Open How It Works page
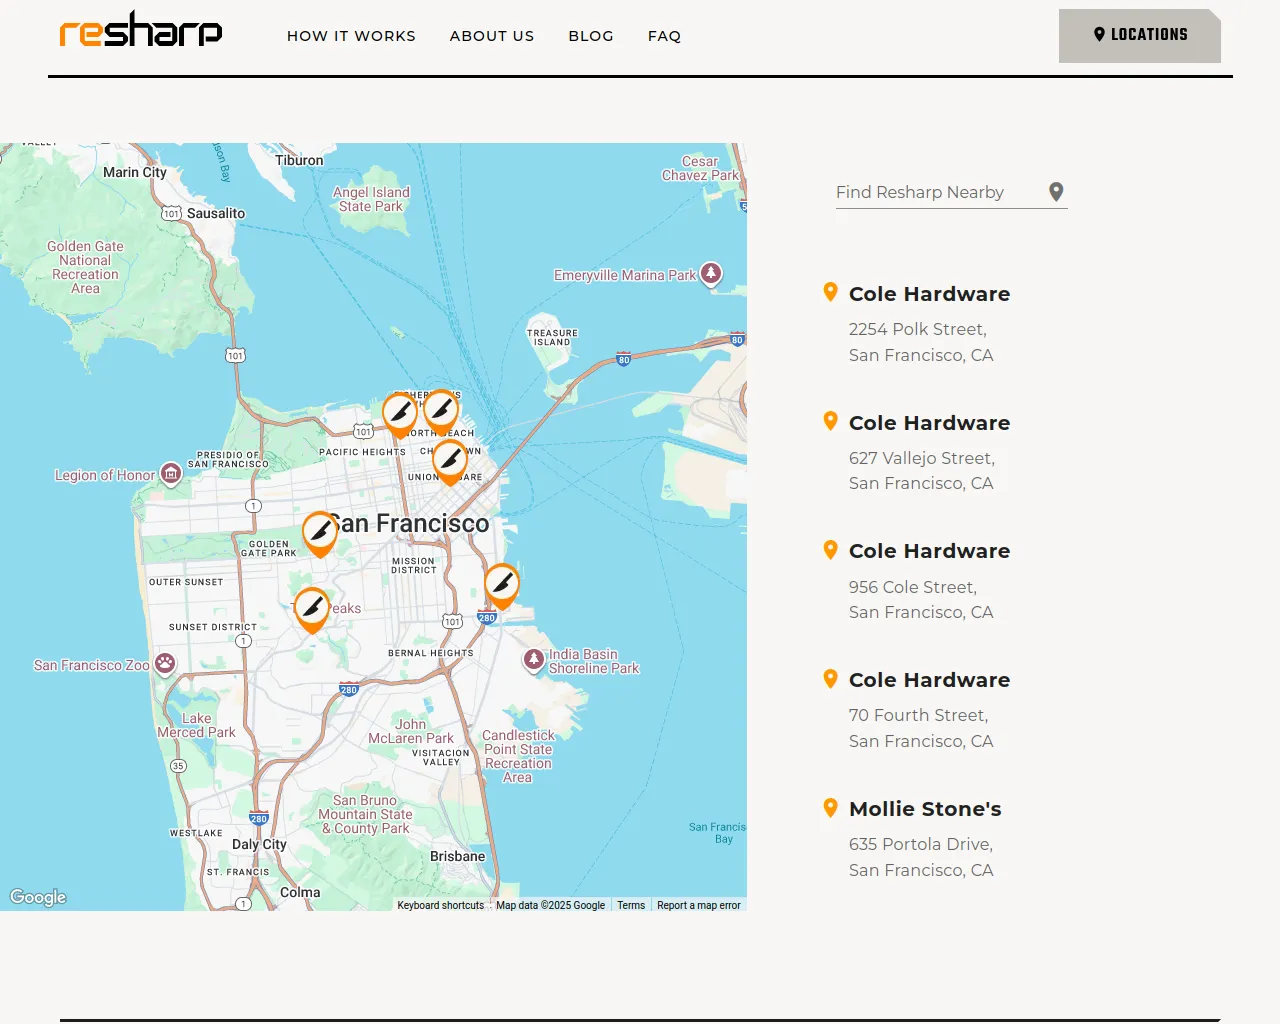 351,36
